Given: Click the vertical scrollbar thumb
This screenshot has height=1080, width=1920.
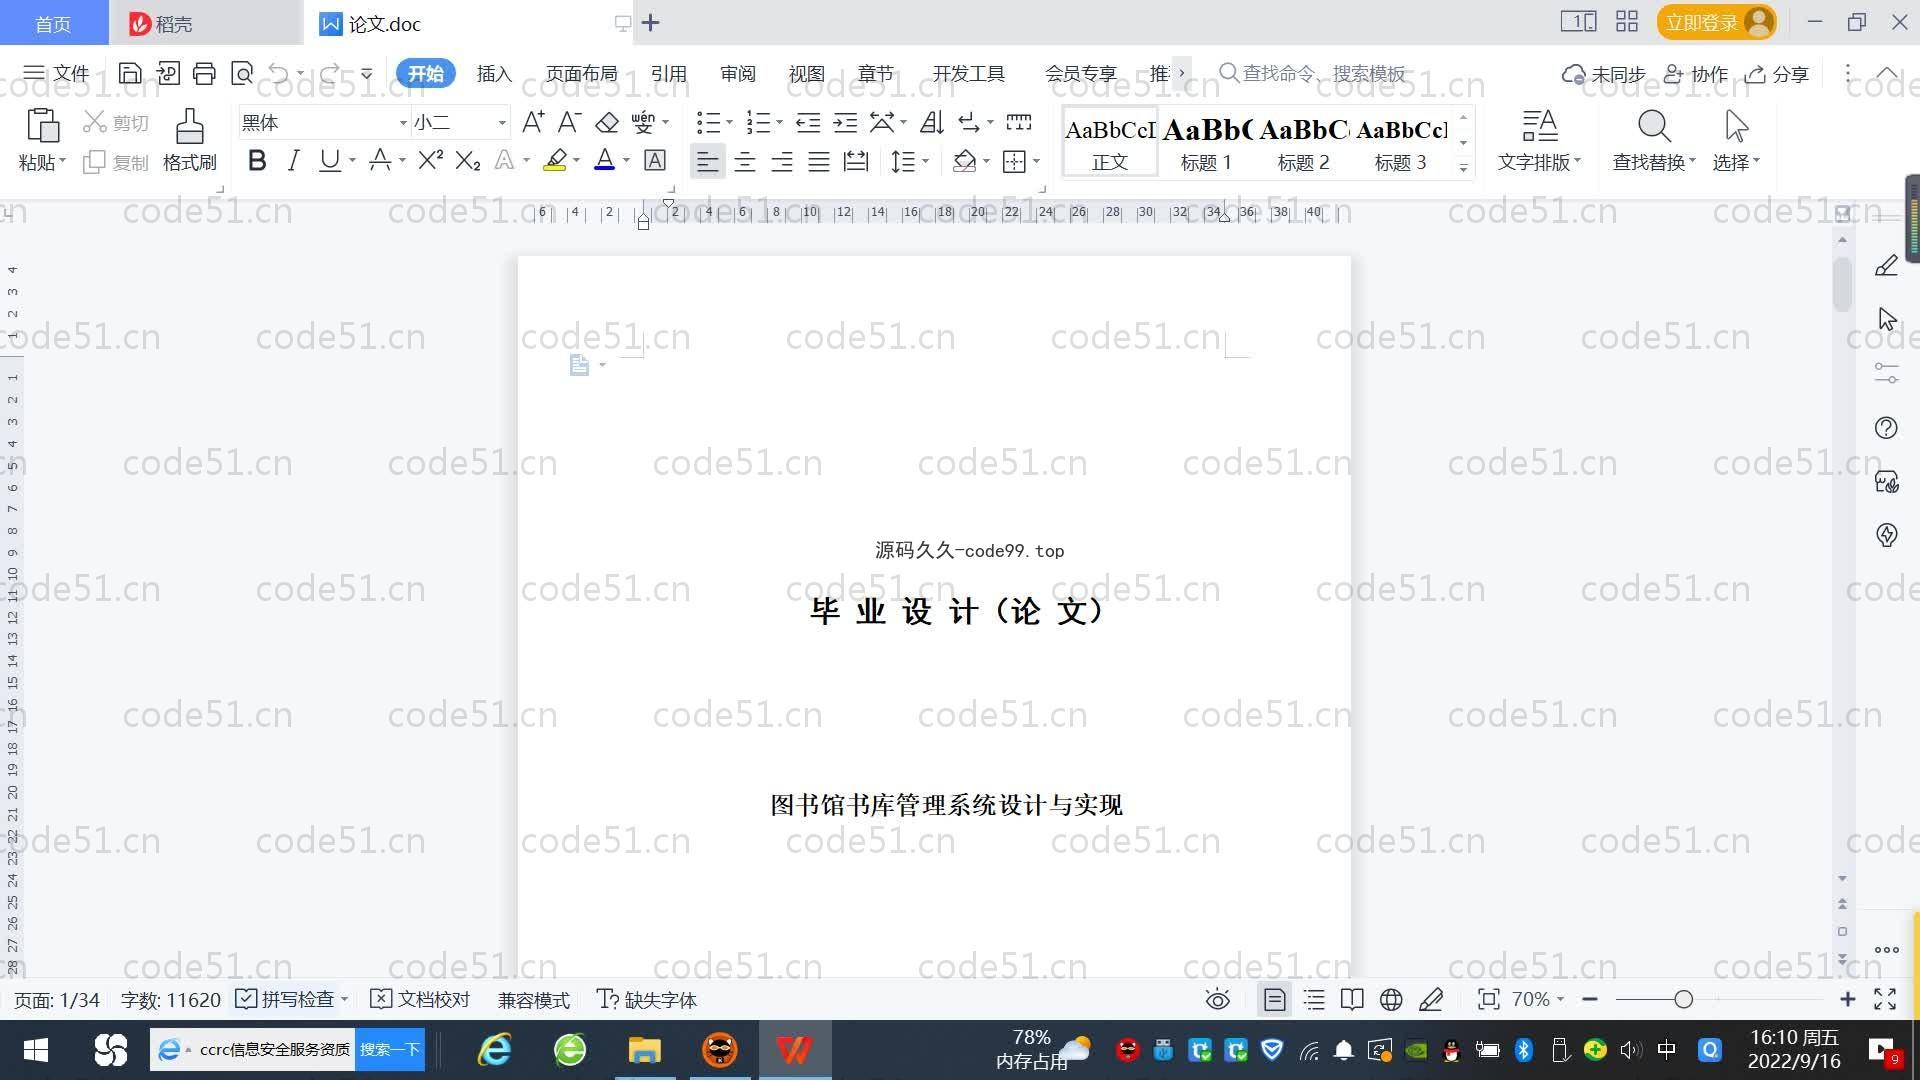Looking at the screenshot, I should click(1842, 283).
